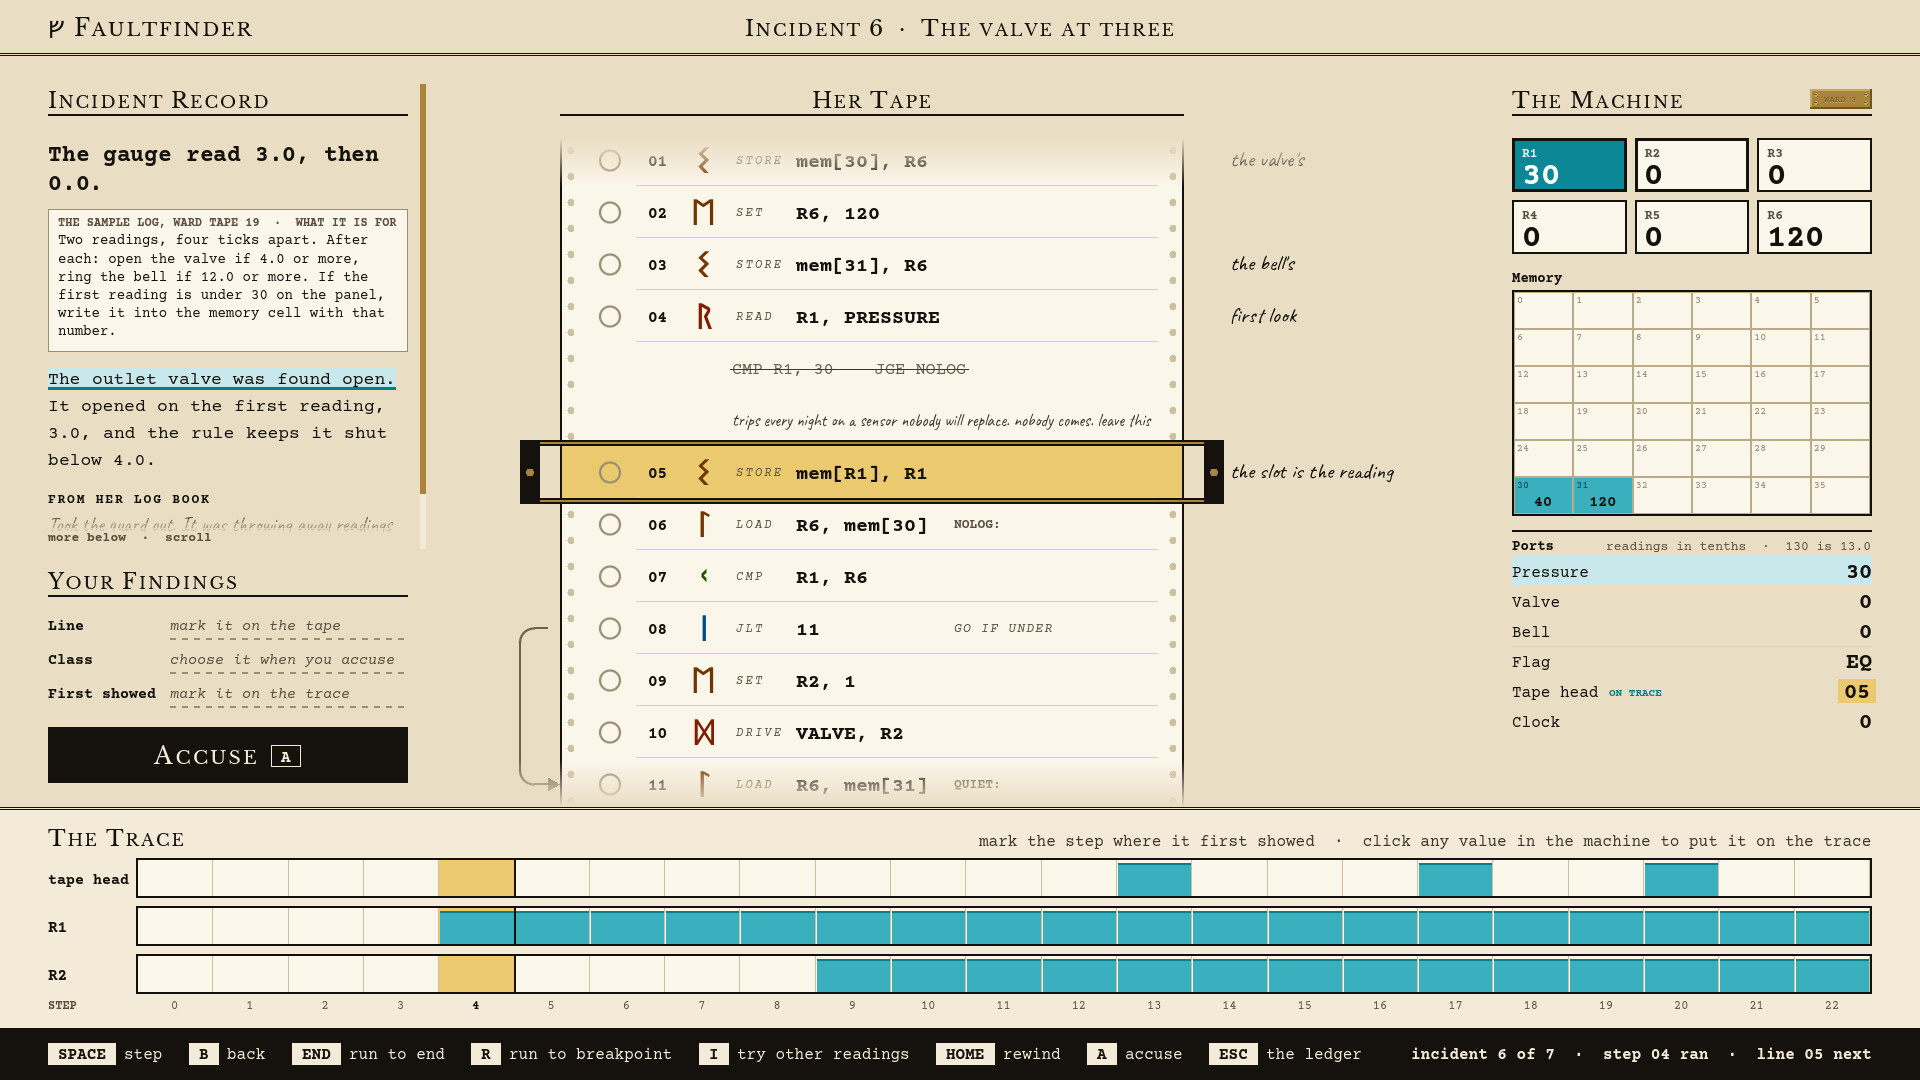Screen dimensions: 1920x1080
Task: Click the Flag value EQ
Action: pos(1858,662)
